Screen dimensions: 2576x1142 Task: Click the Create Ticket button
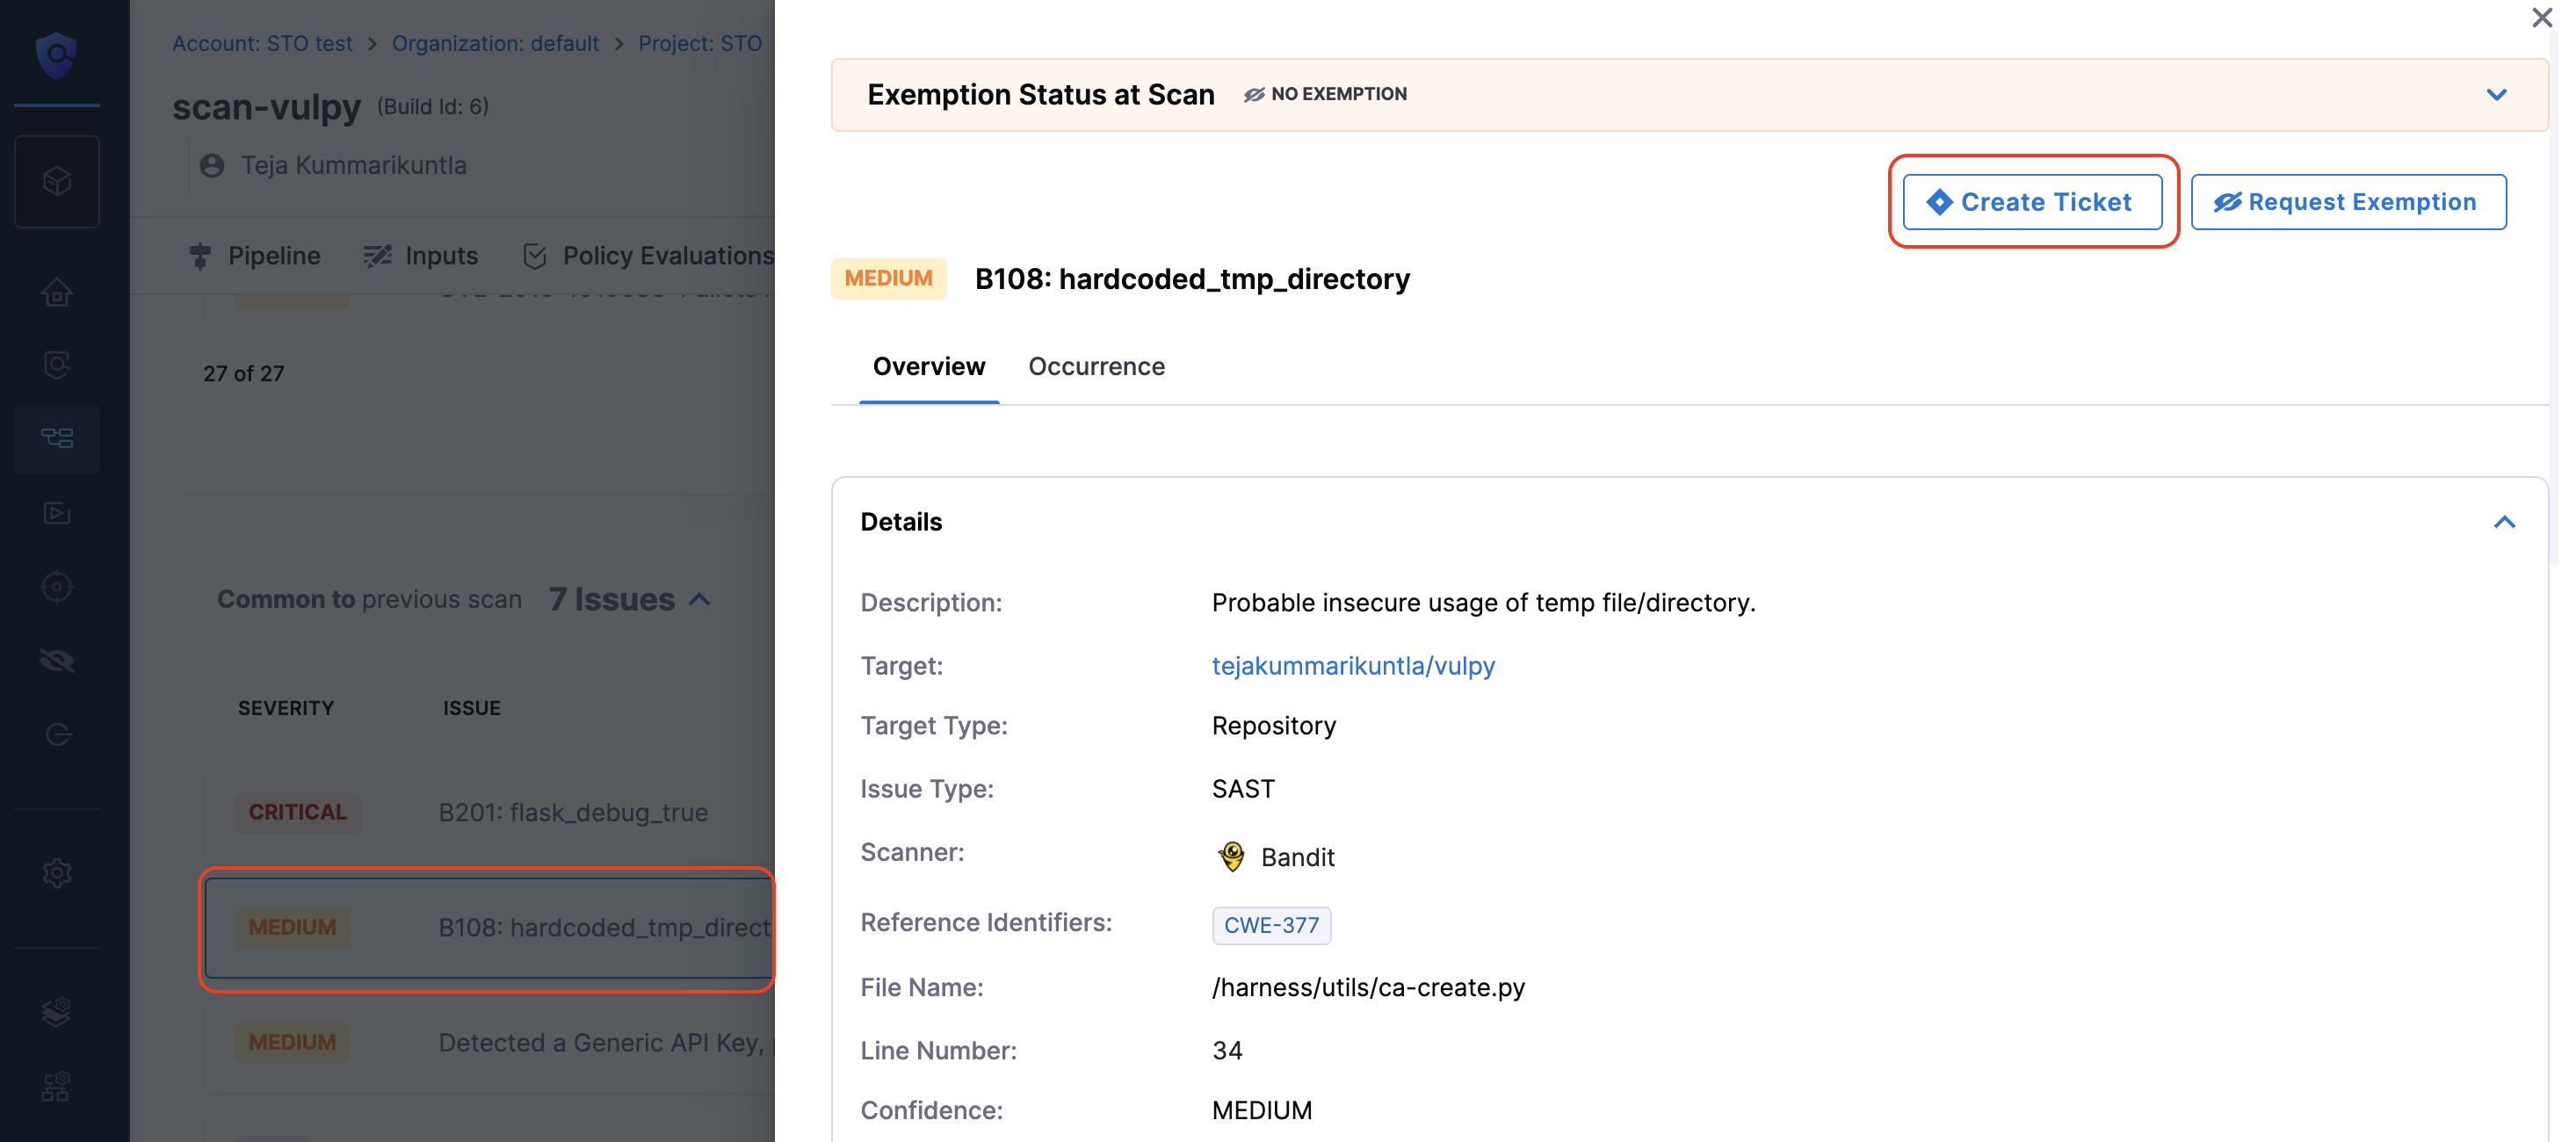tap(2031, 202)
